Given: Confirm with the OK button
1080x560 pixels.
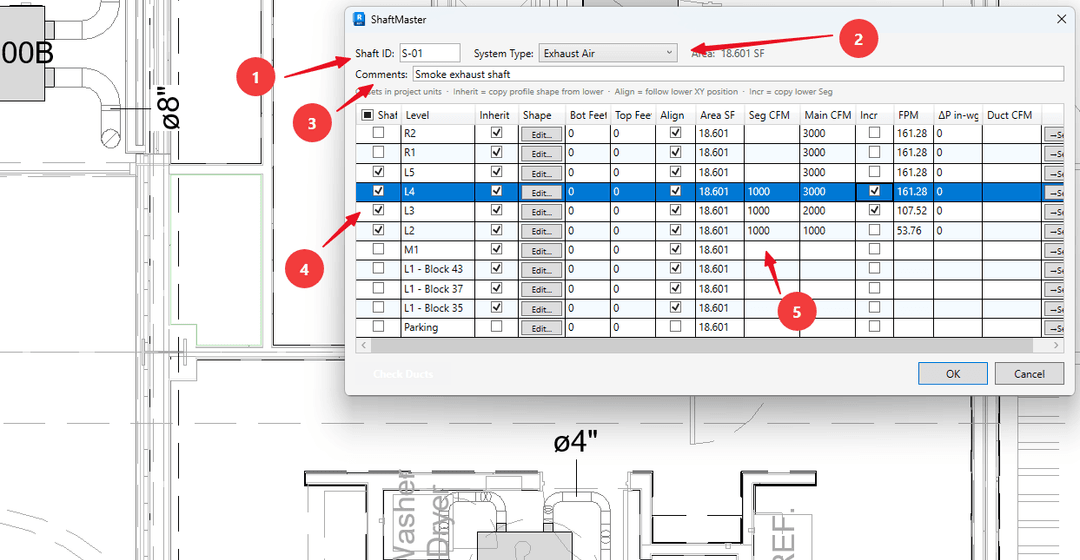Looking at the screenshot, I should pyautogui.click(x=953, y=373).
